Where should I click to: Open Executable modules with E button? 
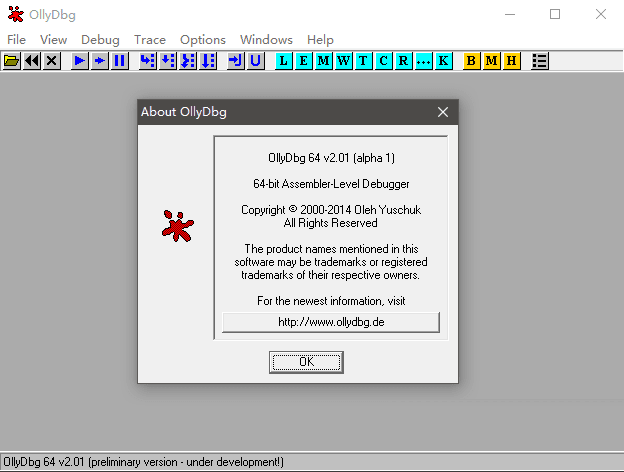(304, 61)
